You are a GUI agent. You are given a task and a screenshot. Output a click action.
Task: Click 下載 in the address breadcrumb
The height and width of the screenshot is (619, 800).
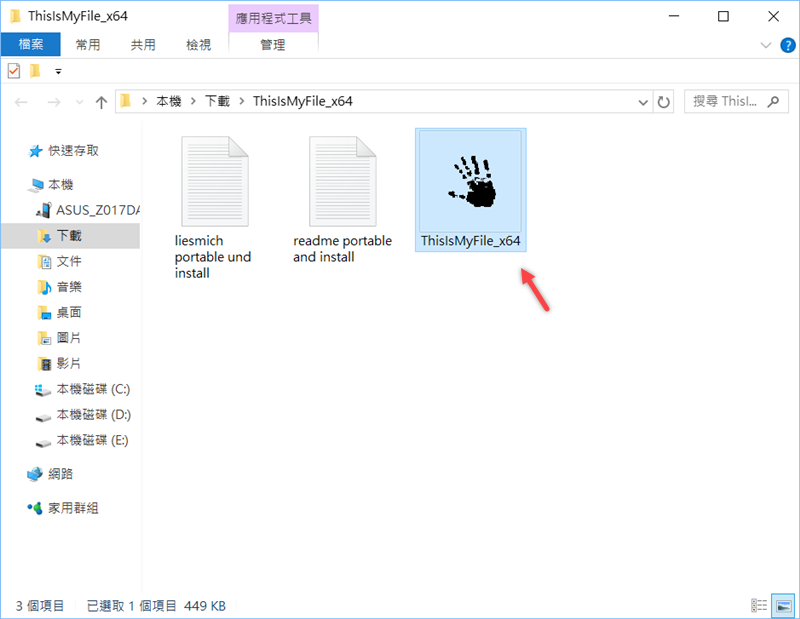pos(217,101)
